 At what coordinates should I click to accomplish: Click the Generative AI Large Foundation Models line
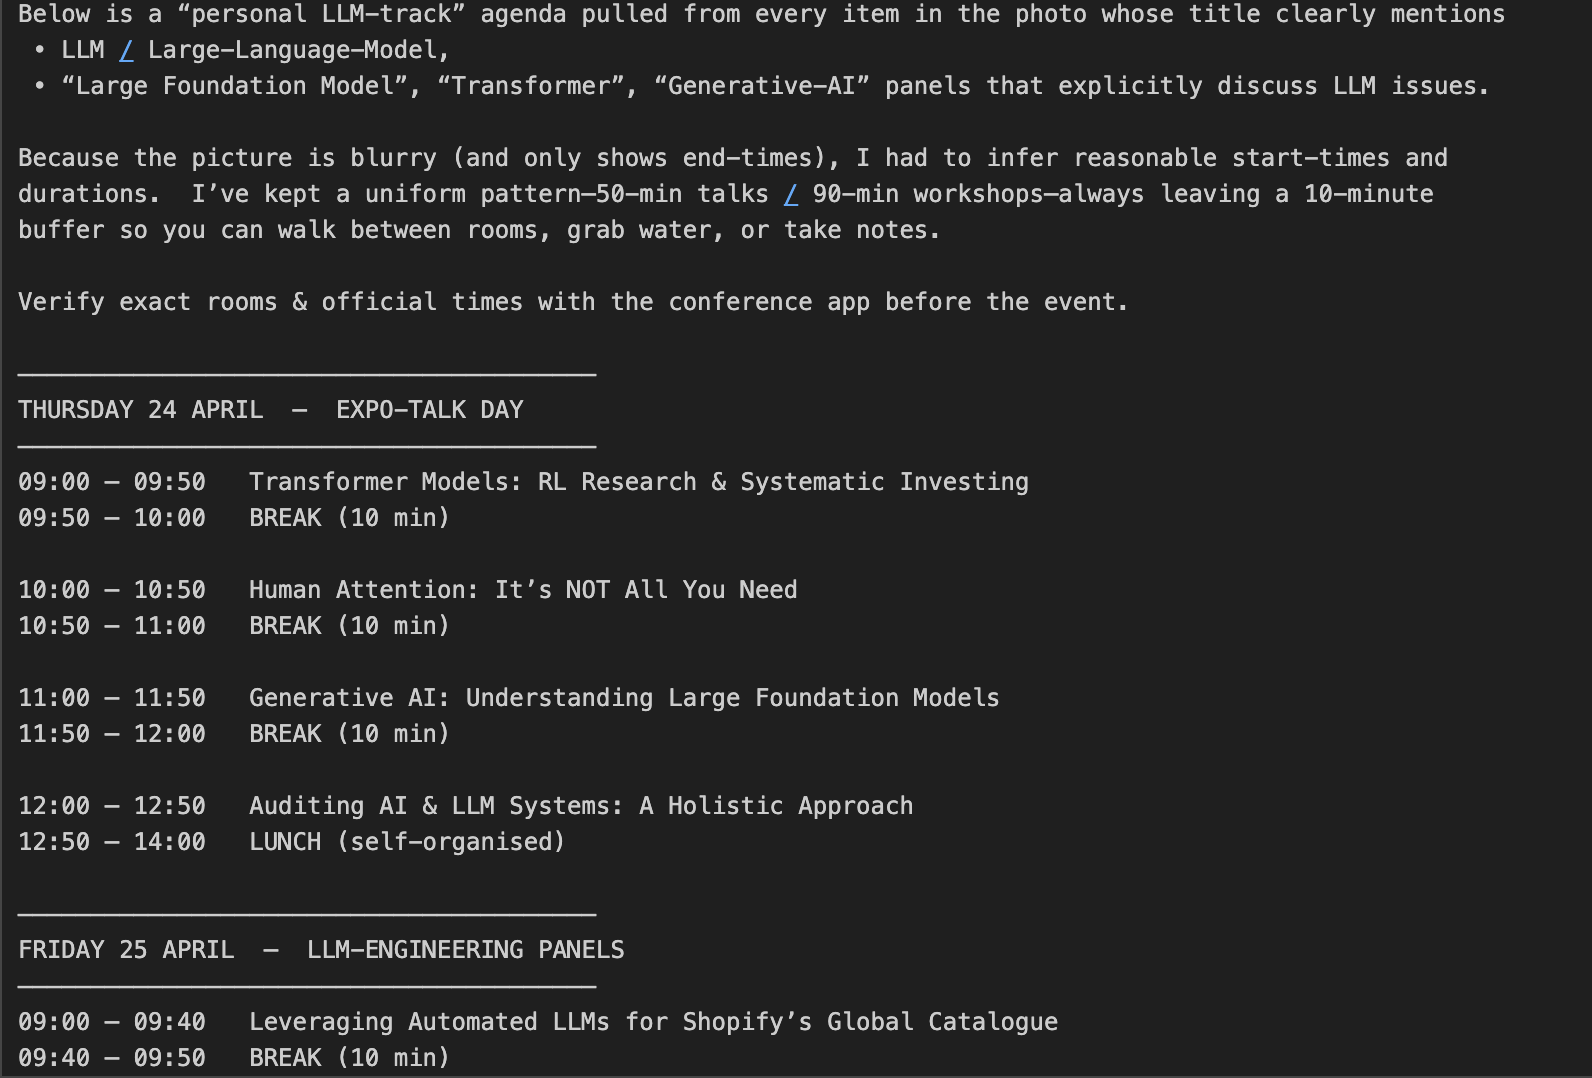click(x=509, y=698)
